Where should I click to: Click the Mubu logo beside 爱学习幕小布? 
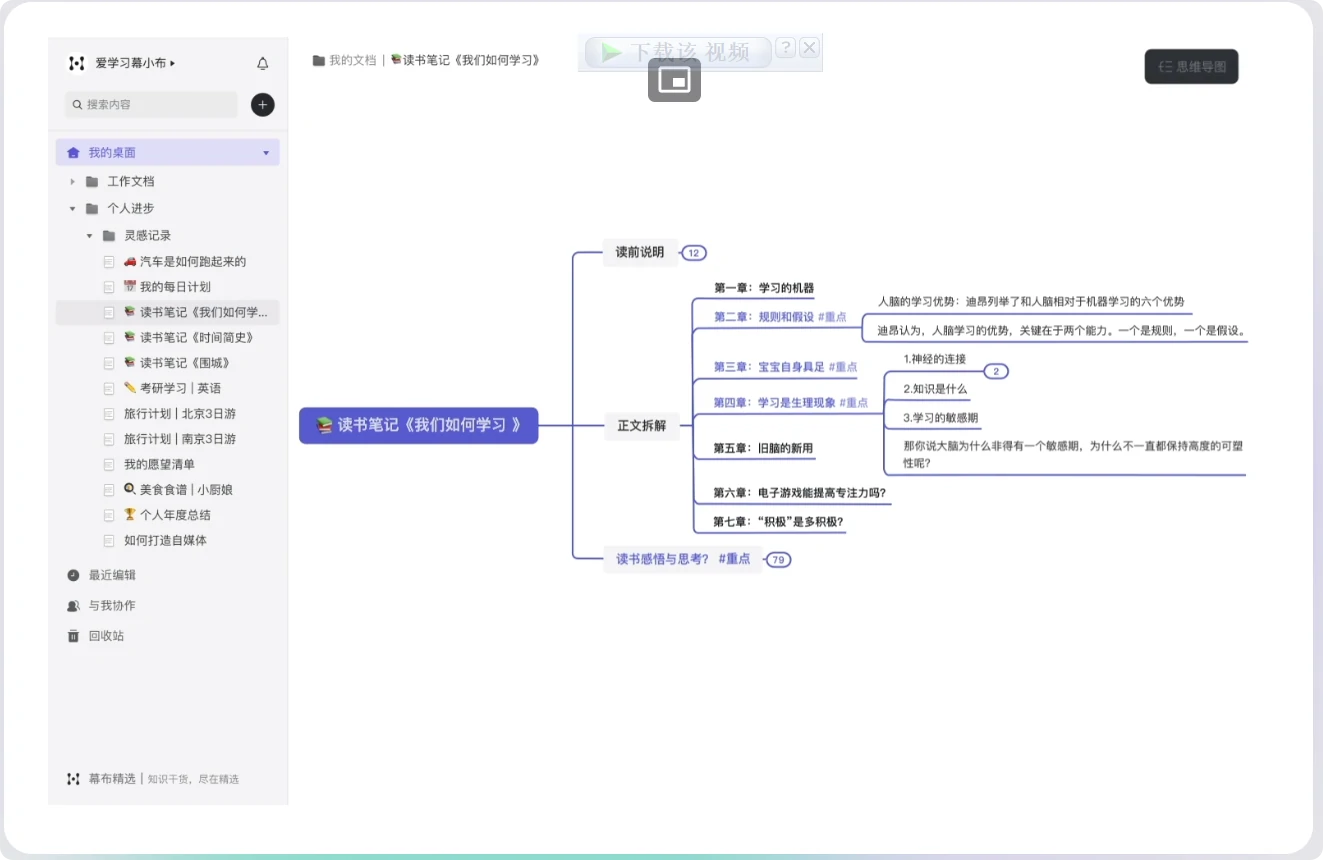point(76,63)
